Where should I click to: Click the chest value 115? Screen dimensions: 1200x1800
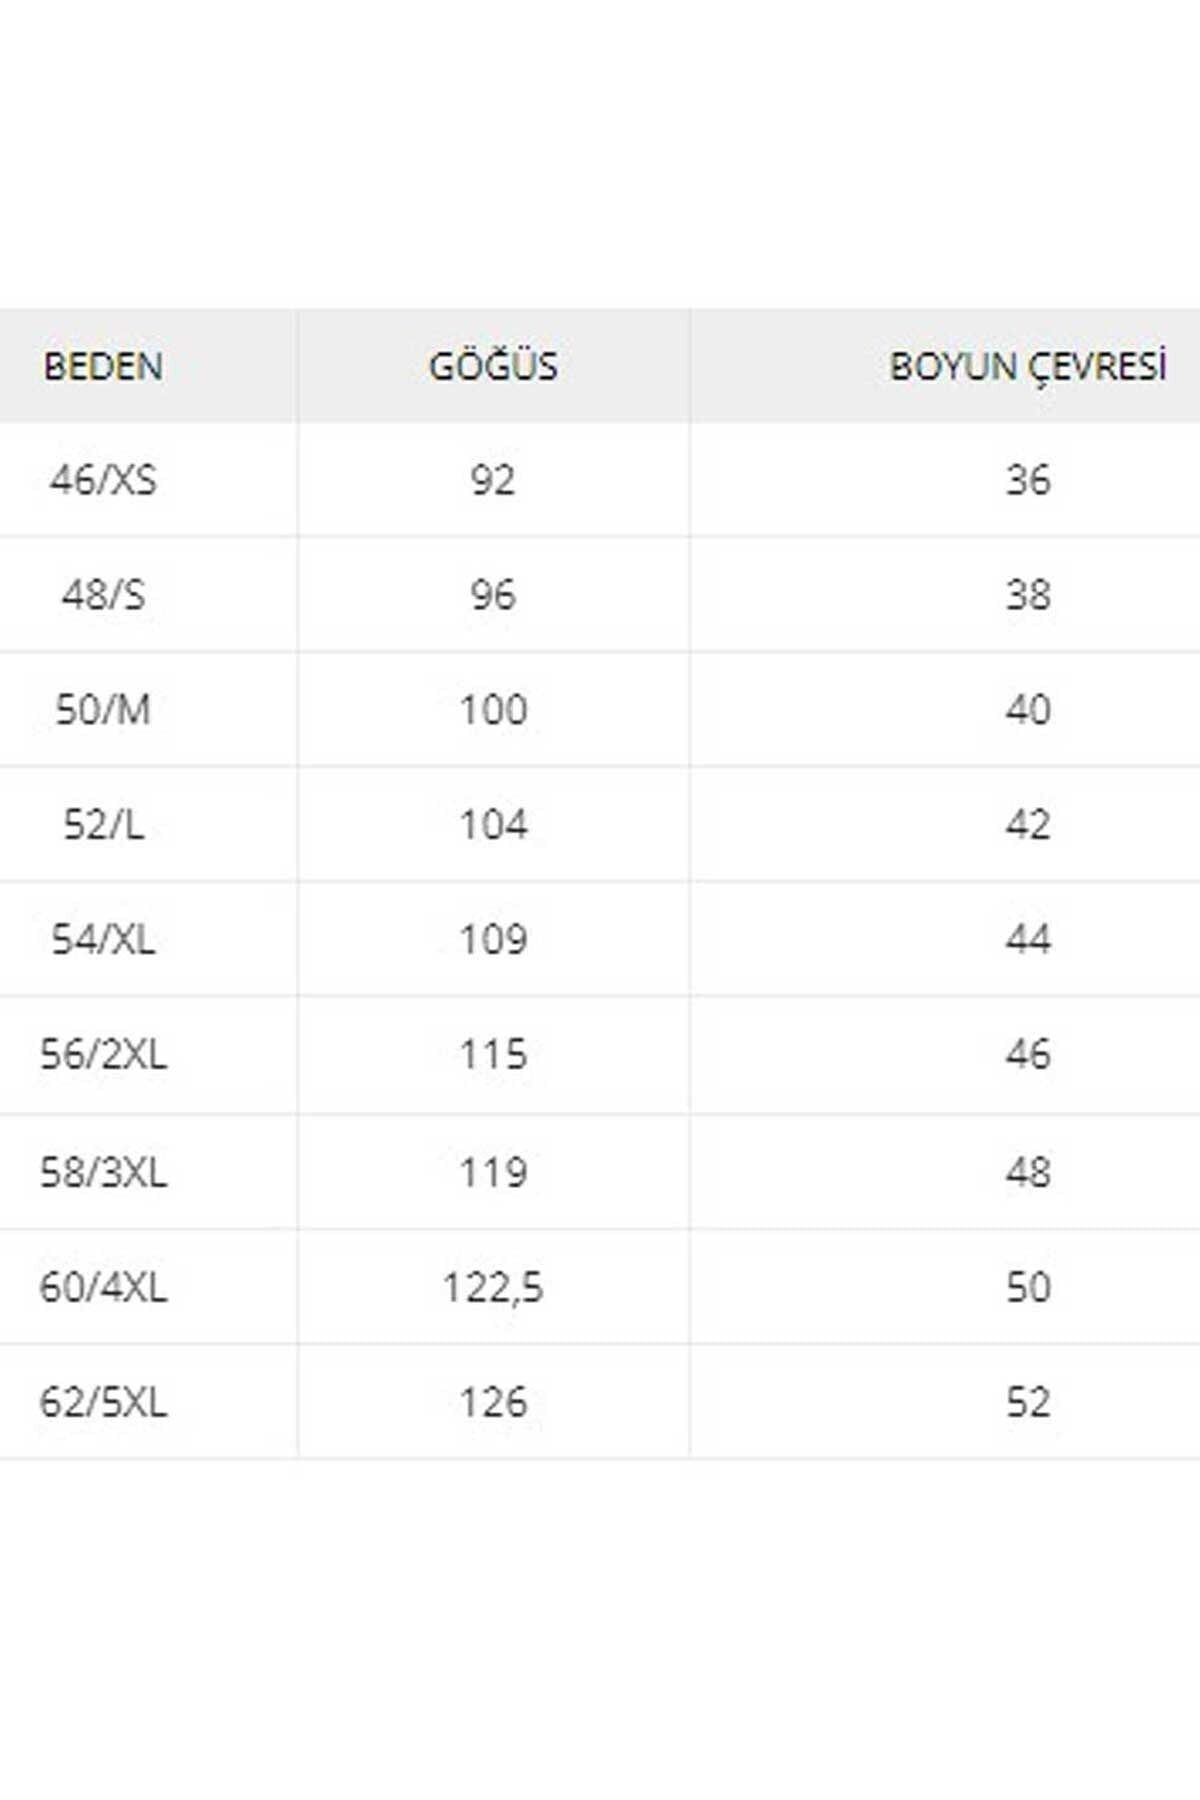(493, 1055)
